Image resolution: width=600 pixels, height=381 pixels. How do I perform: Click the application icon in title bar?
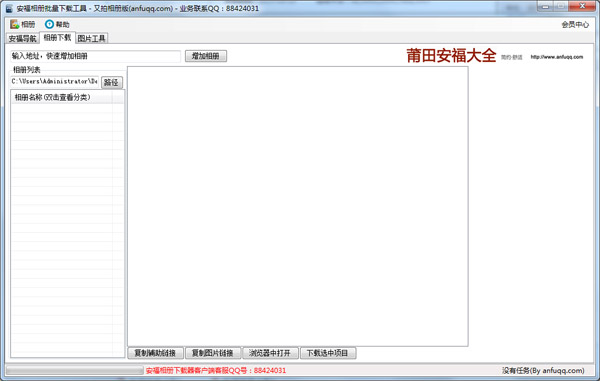[x=9, y=8]
